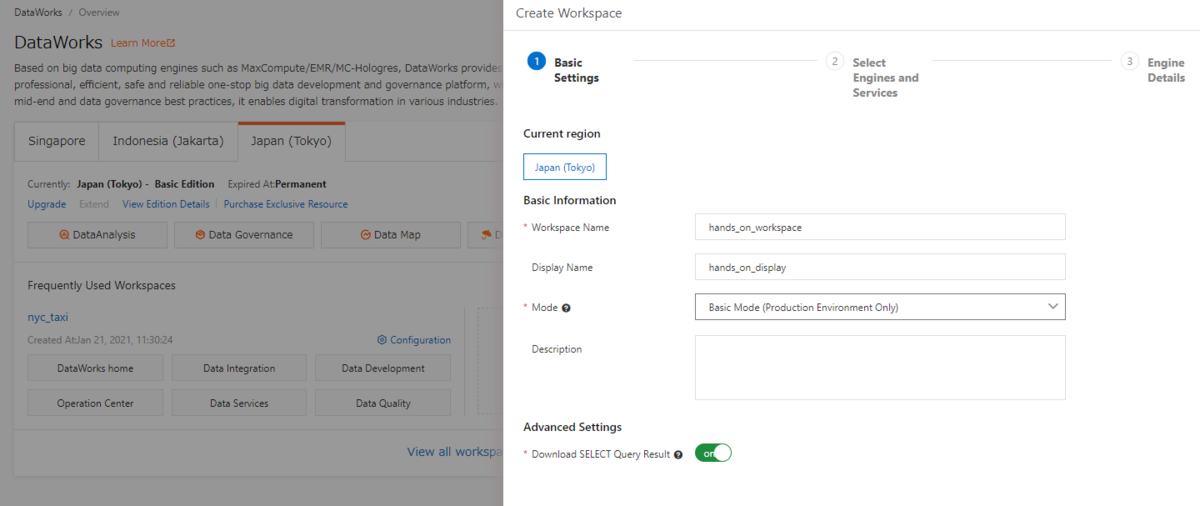This screenshot has width=1200, height=506.
Task: Click the Data Governance icon
Action: (x=199, y=235)
